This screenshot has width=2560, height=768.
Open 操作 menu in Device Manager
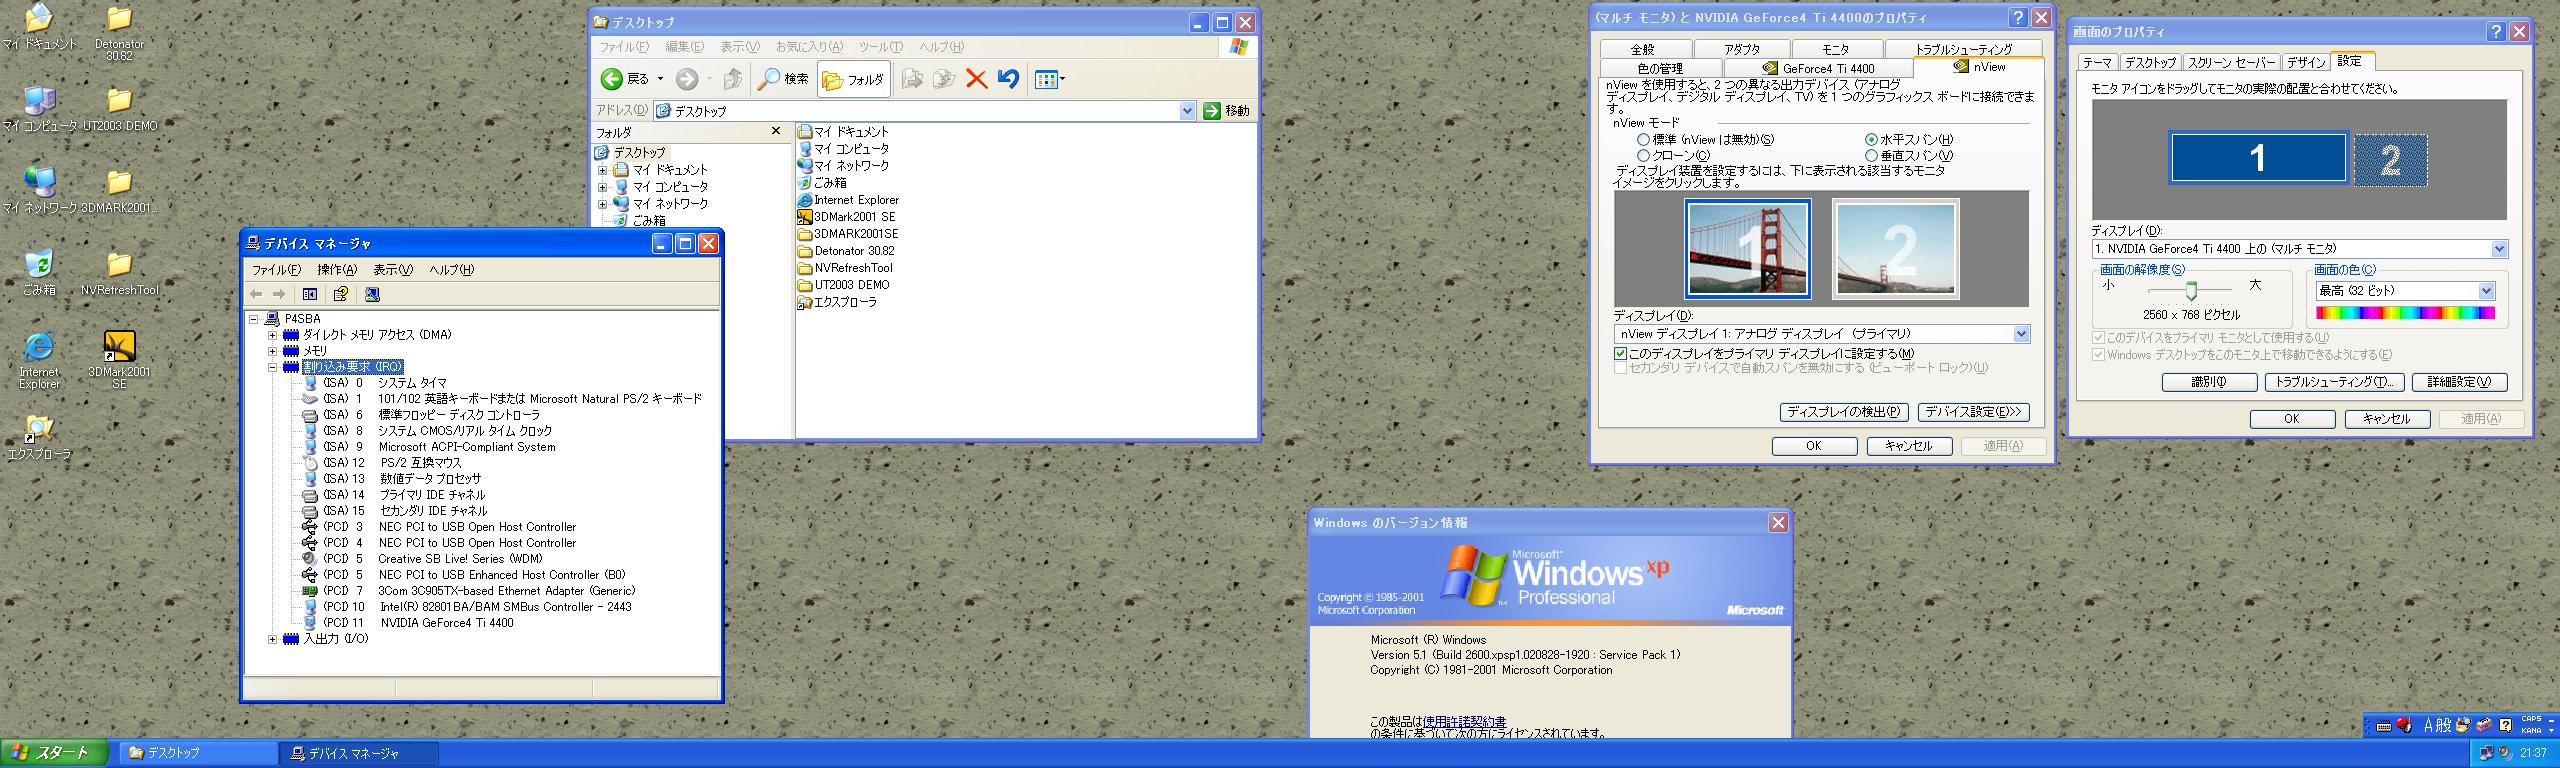pyautogui.click(x=336, y=270)
